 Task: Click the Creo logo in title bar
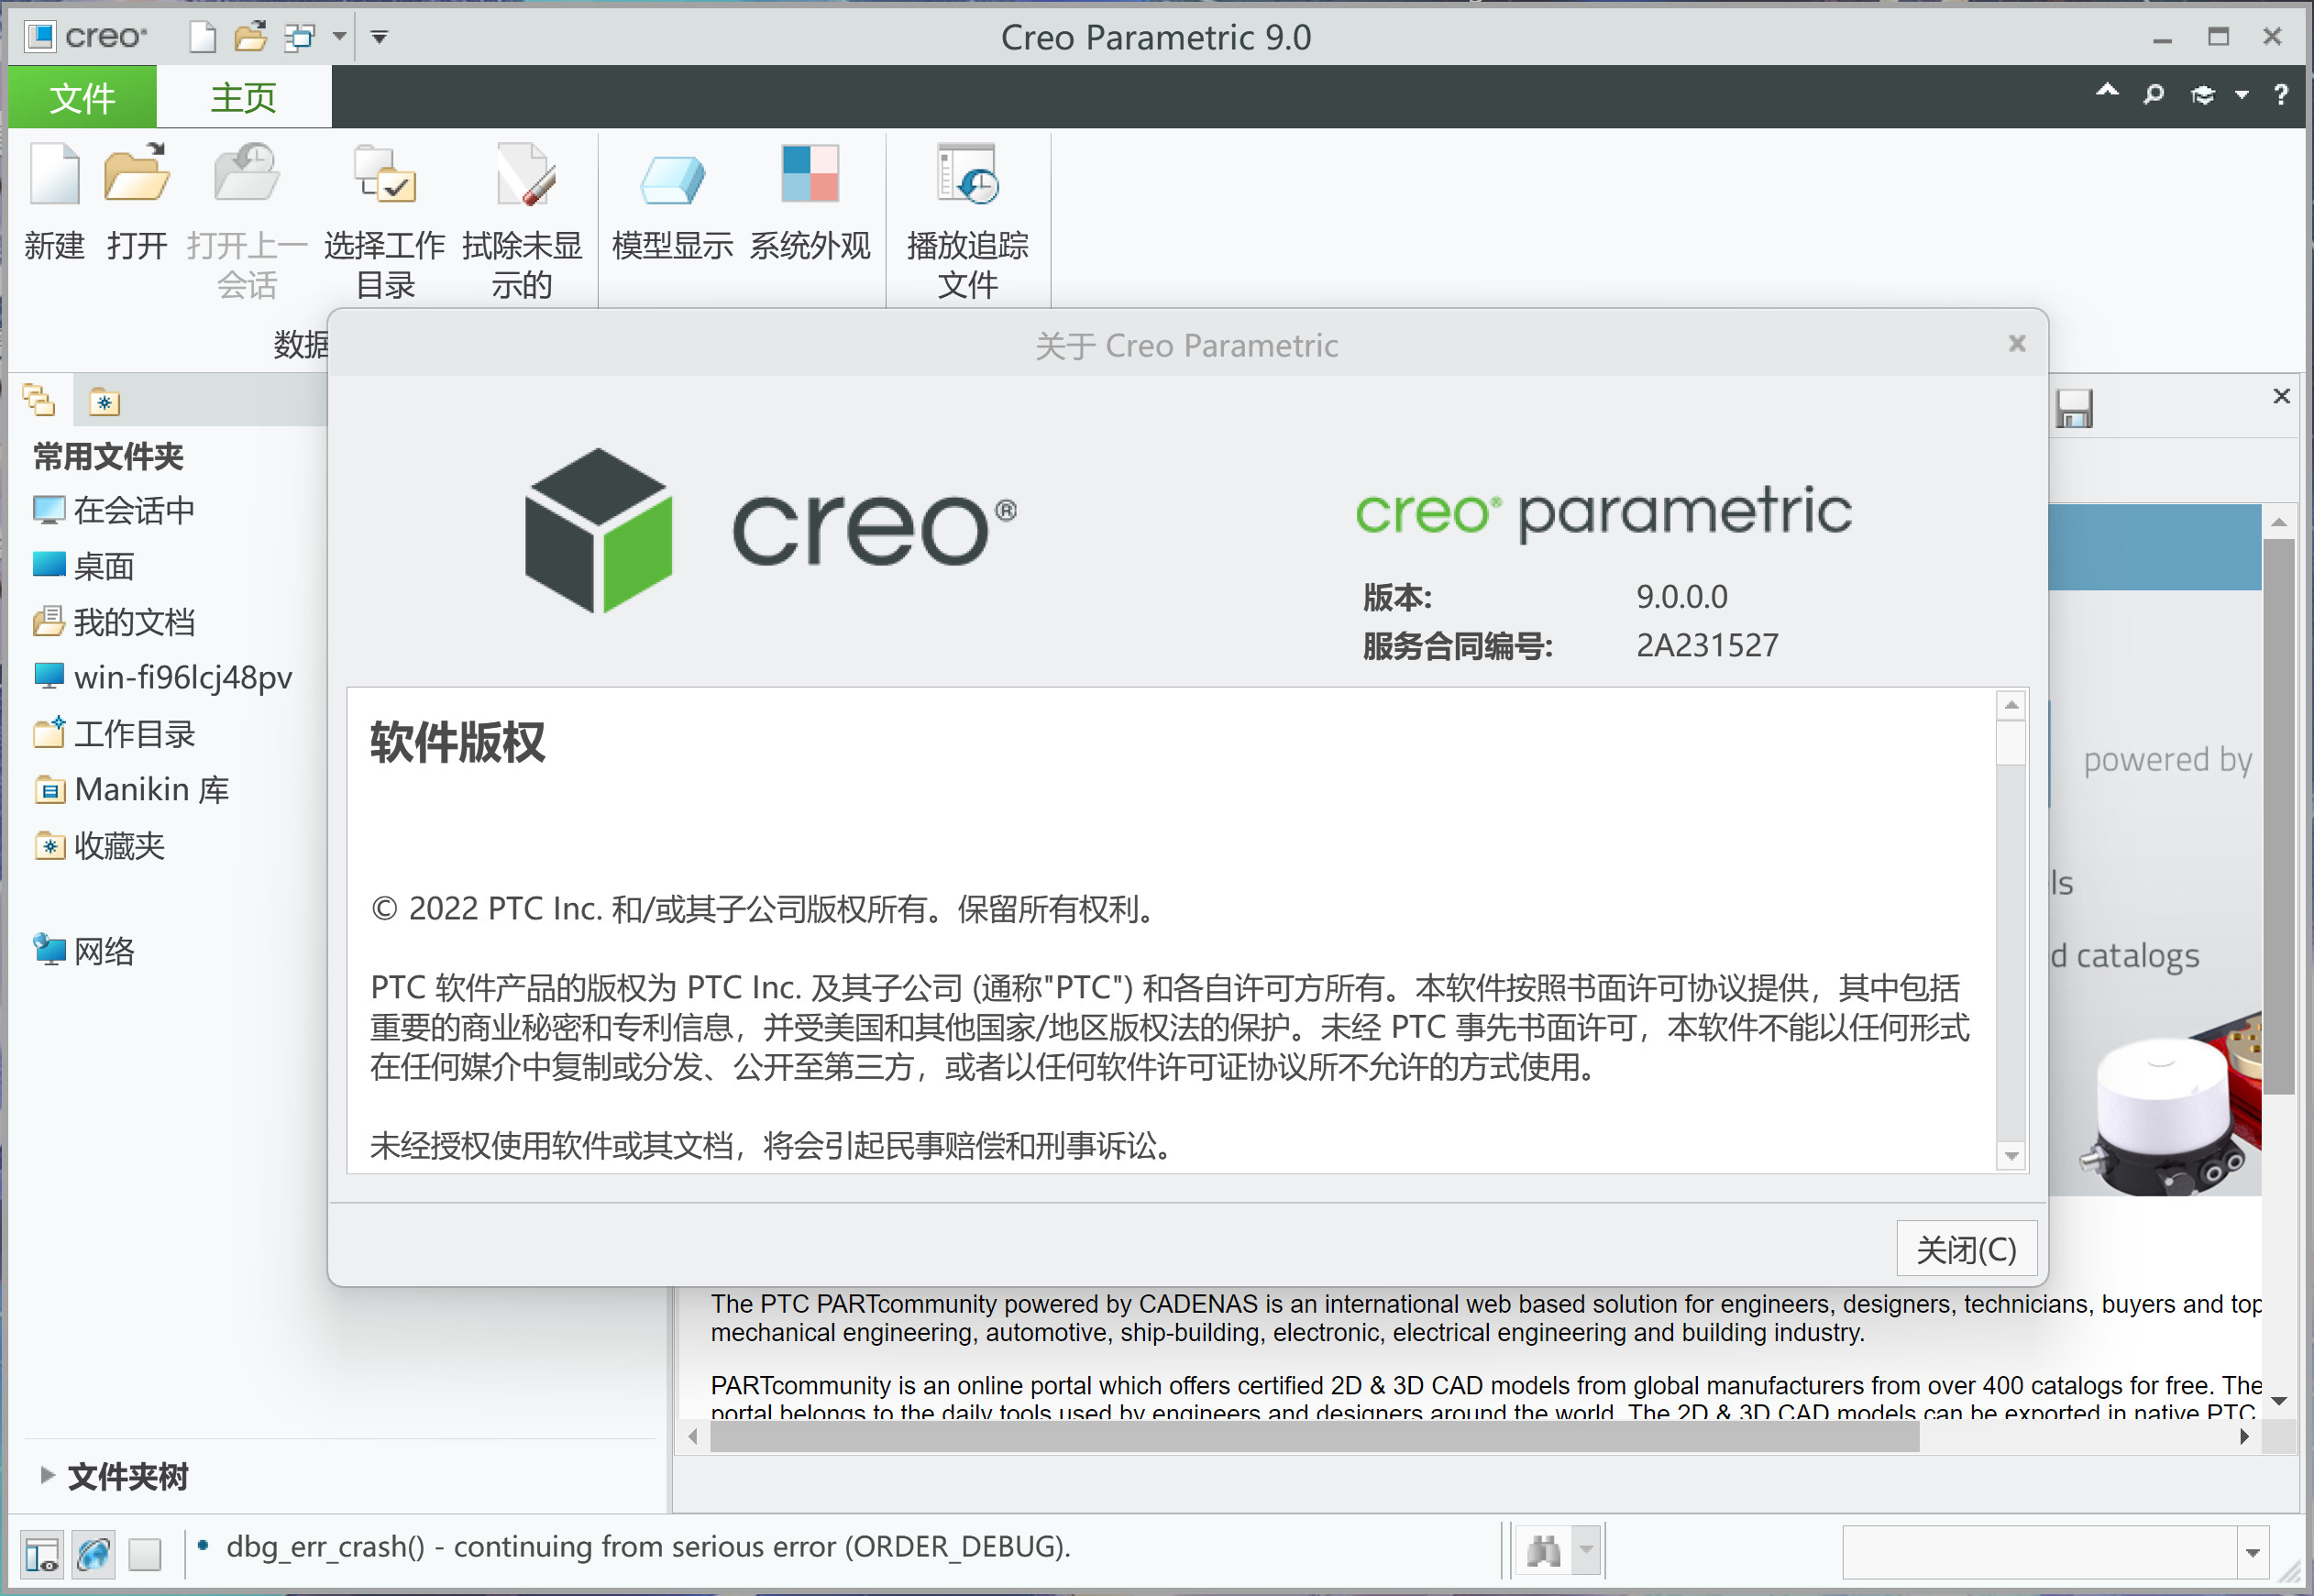coord(86,37)
